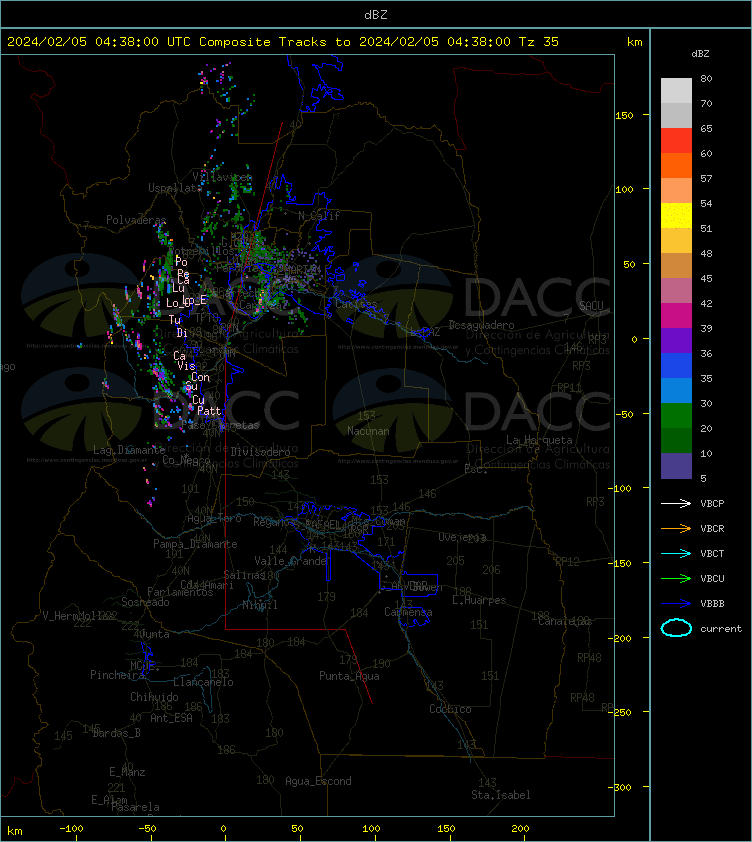The image size is (752, 842).
Task: Click the 'Sosneado' map label
Action: pyautogui.click(x=145, y=602)
